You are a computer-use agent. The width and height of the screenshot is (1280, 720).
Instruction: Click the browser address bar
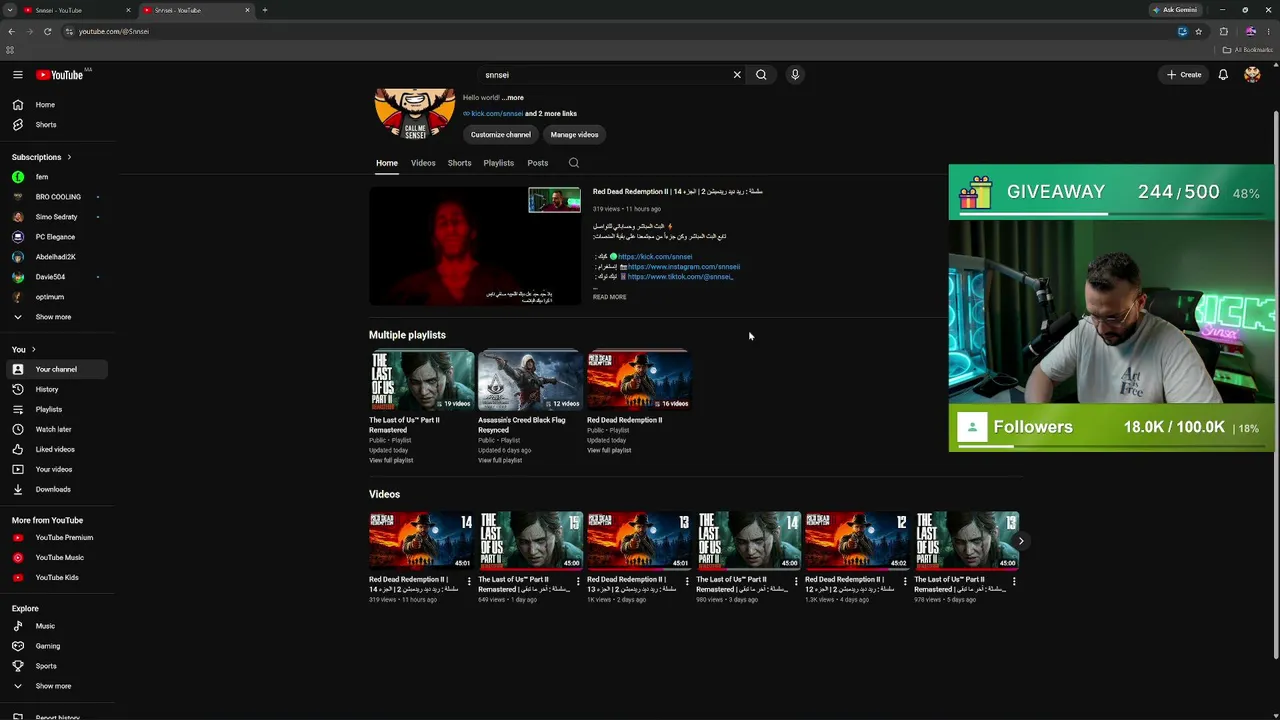[x=620, y=31]
